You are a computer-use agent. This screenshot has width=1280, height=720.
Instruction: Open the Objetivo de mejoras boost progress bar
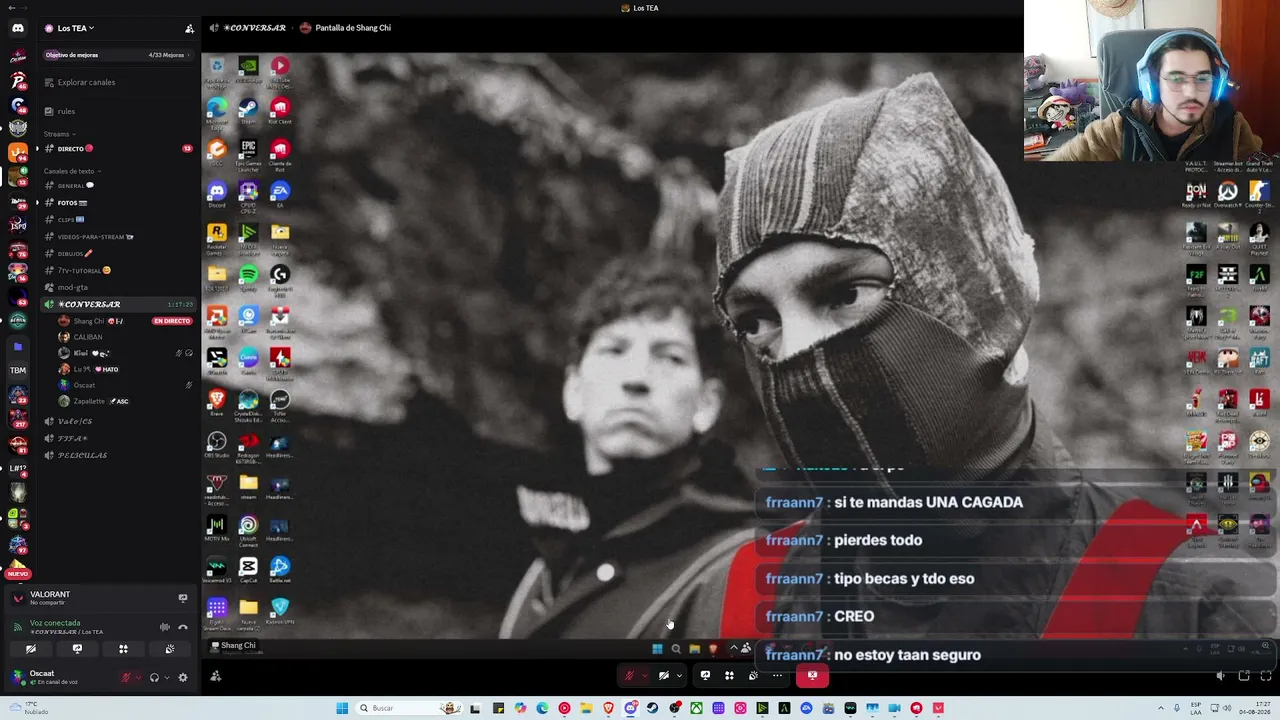pyautogui.click(x=117, y=55)
